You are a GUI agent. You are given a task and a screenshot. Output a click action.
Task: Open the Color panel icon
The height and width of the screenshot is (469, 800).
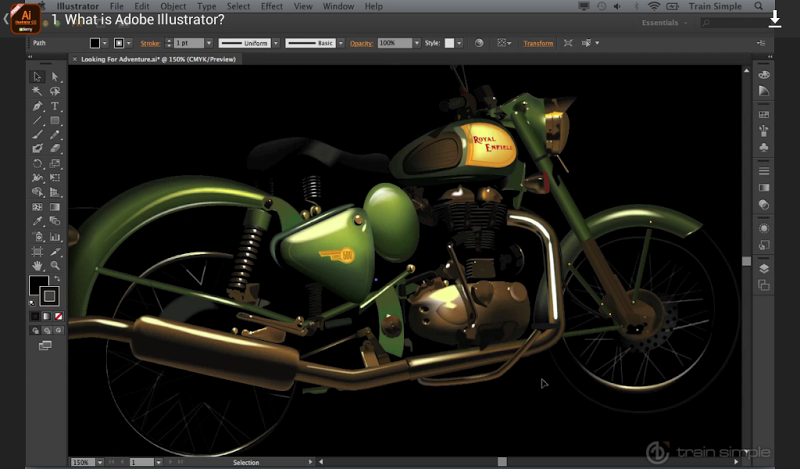point(764,75)
